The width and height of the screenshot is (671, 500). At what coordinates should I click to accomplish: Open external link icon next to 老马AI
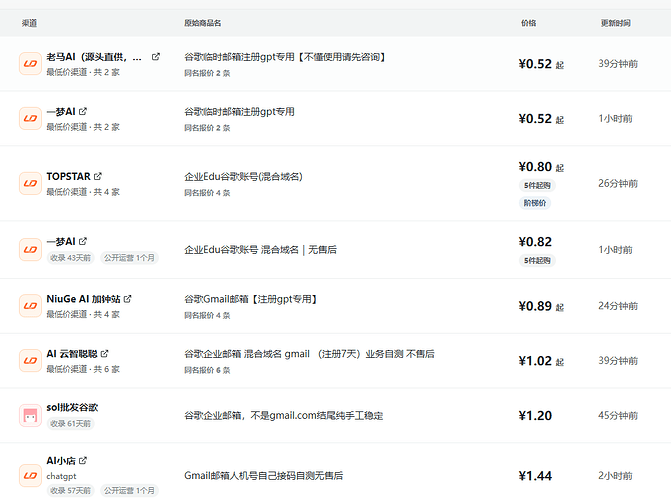tap(156, 57)
